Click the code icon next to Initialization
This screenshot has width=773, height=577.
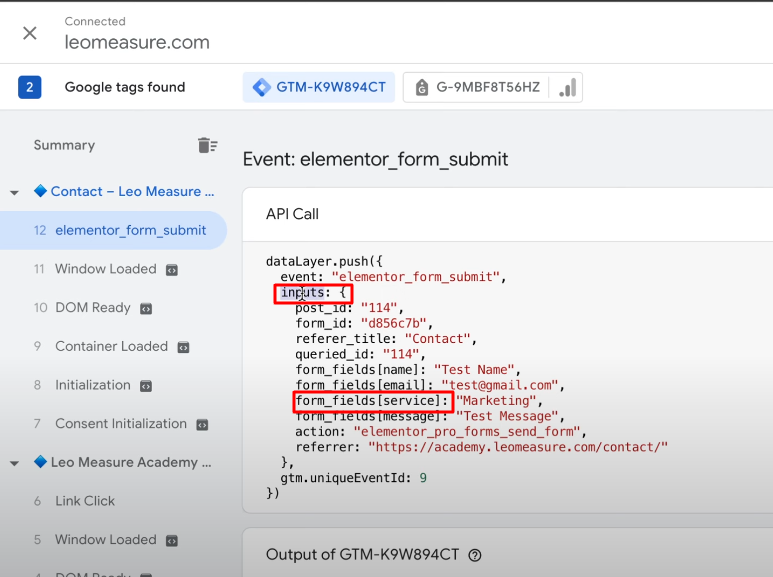click(x=146, y=386)
